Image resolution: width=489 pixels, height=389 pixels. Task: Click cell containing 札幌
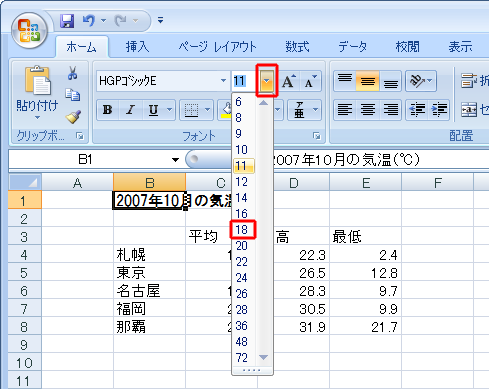click(149, 255)
